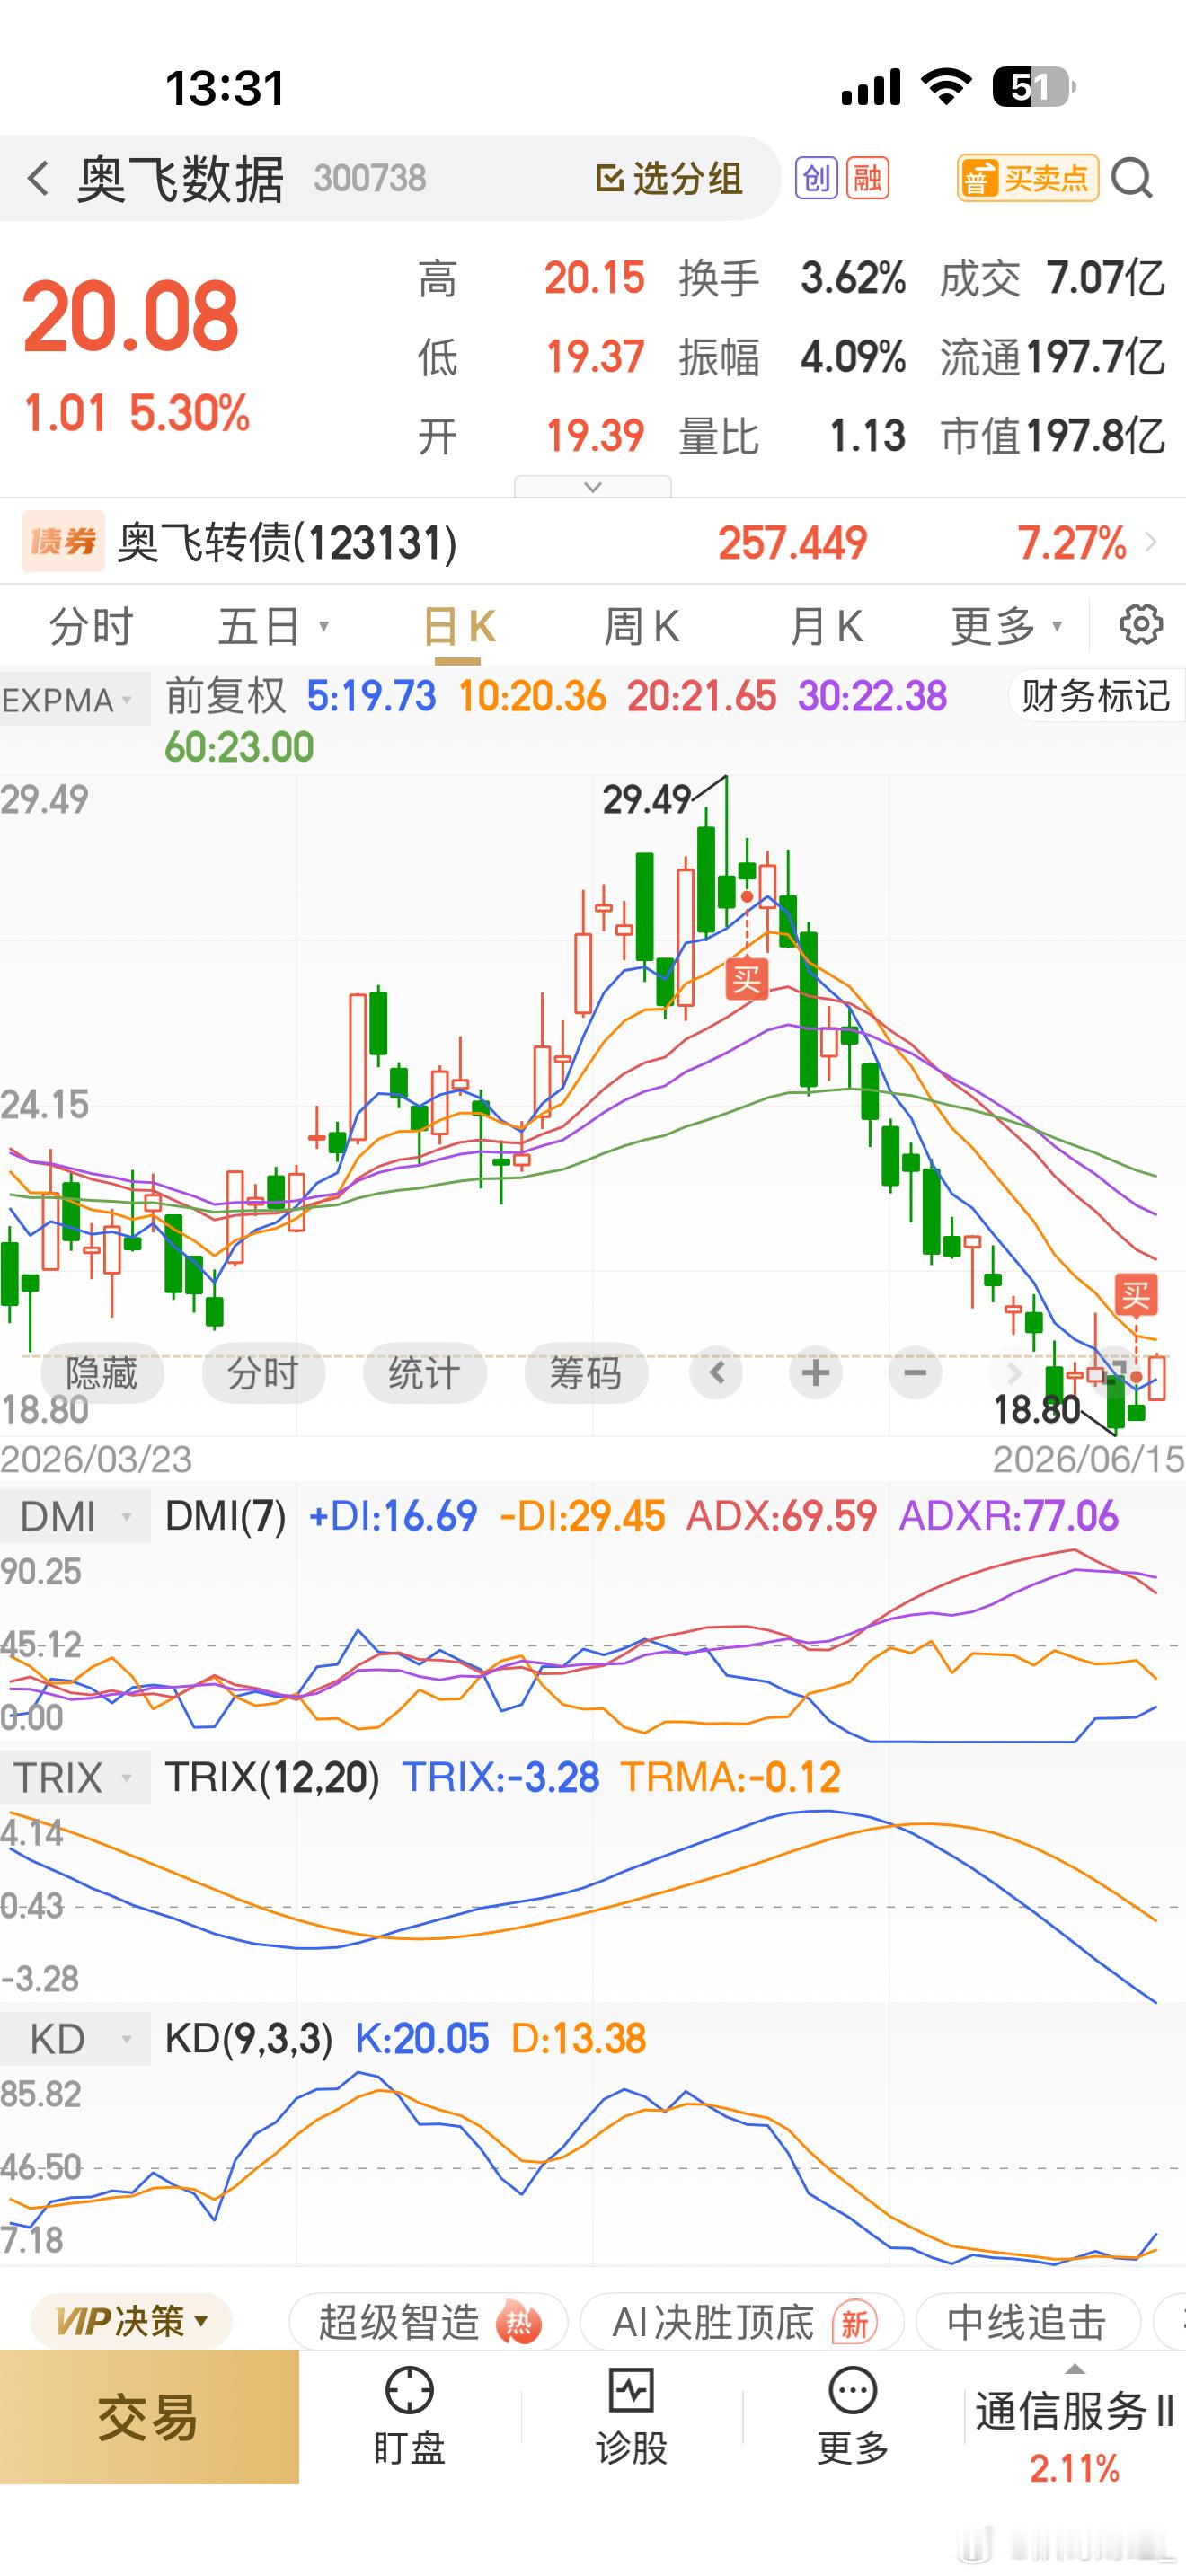Toggle 财务标记 financial markers

coord(1096,695)
